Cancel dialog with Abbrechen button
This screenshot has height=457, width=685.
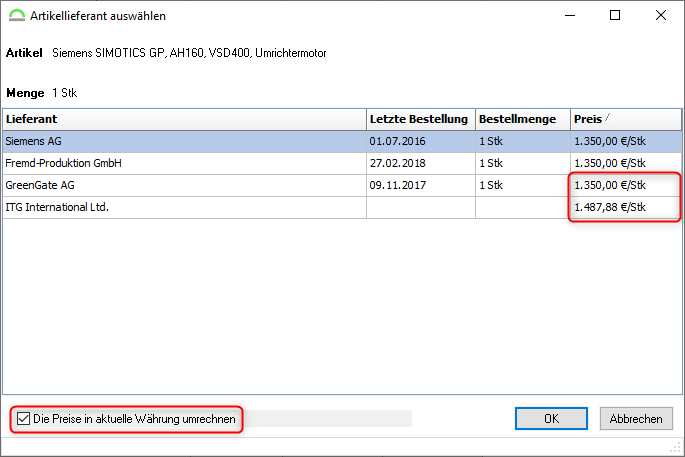pos(636,419)
